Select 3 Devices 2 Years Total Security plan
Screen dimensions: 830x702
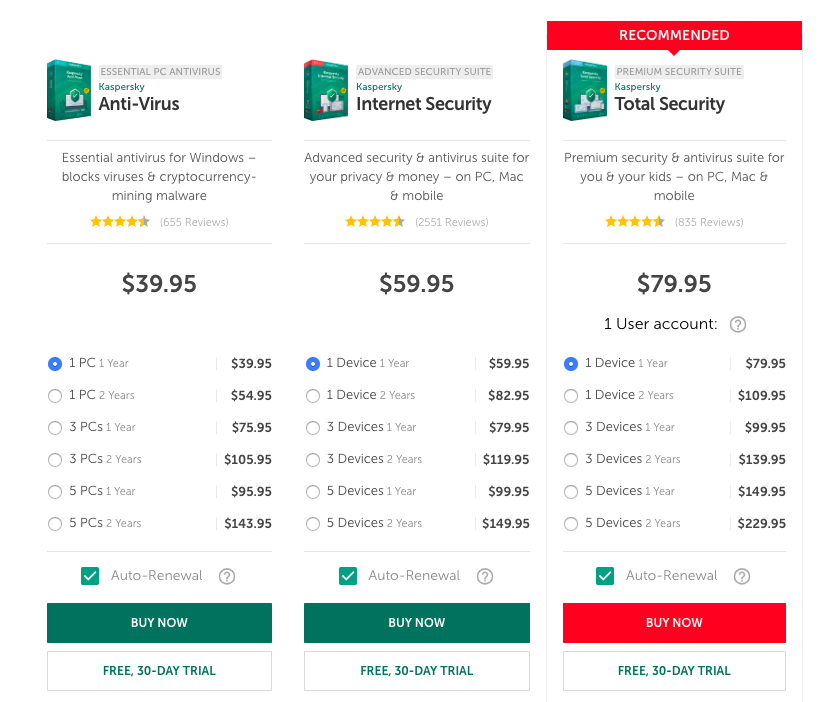[x=571, y=460]
